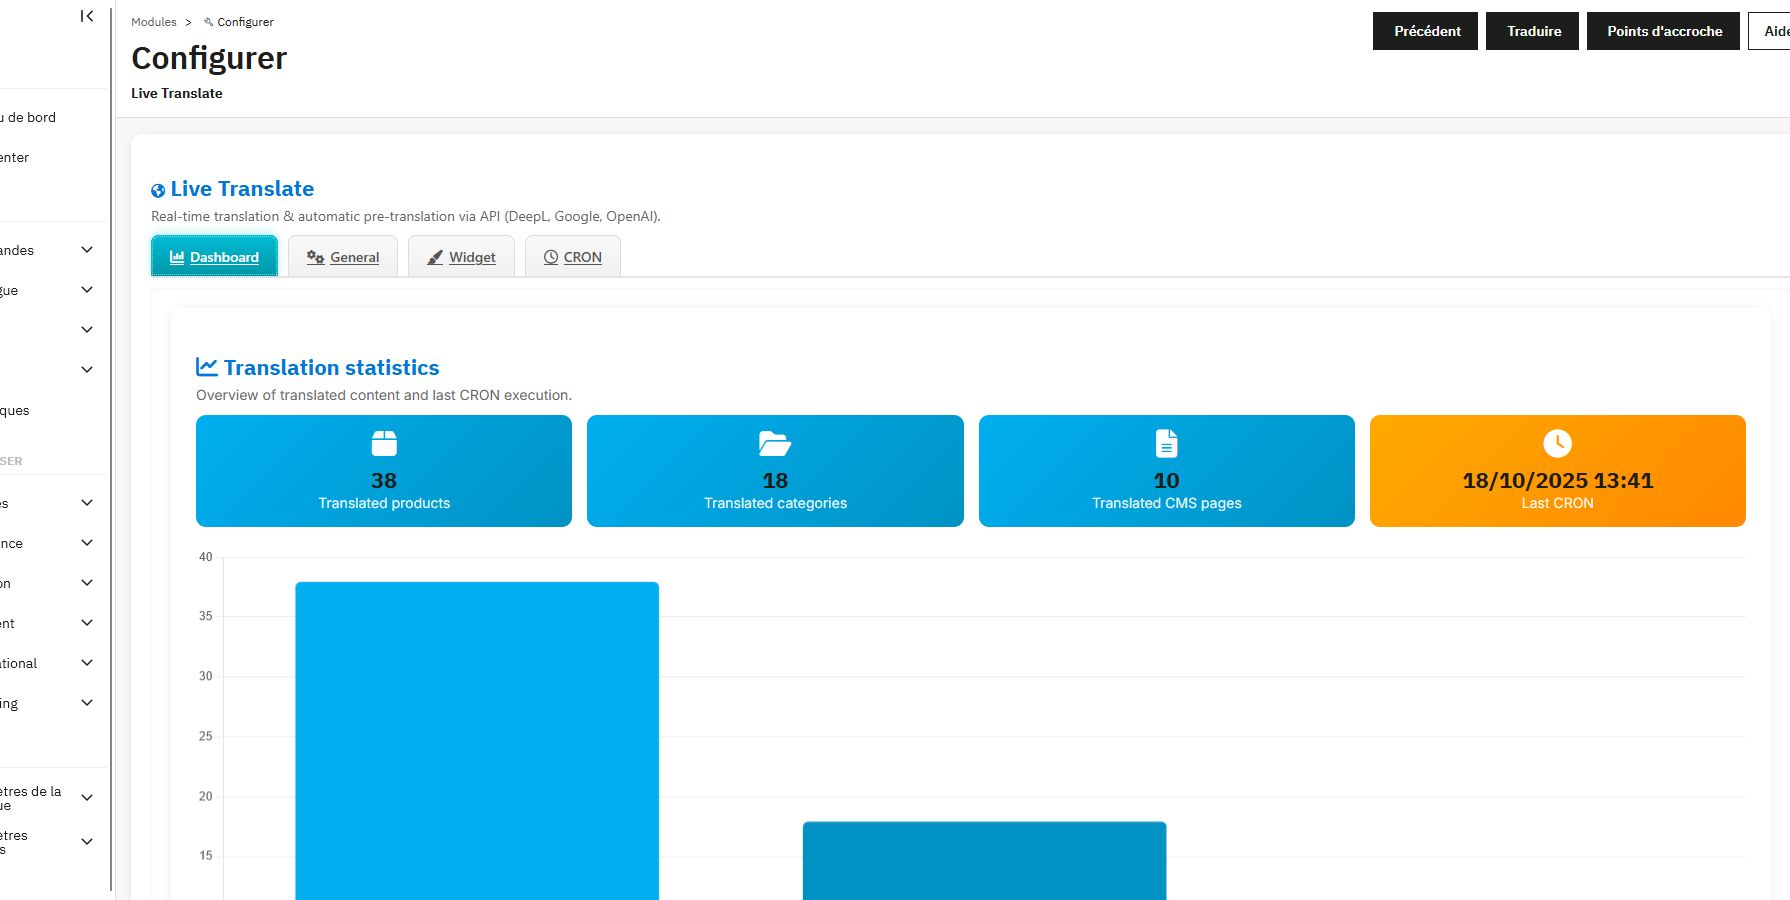
Task: Click the clock icon in Last CRON card
Action: coord(1557,443)
